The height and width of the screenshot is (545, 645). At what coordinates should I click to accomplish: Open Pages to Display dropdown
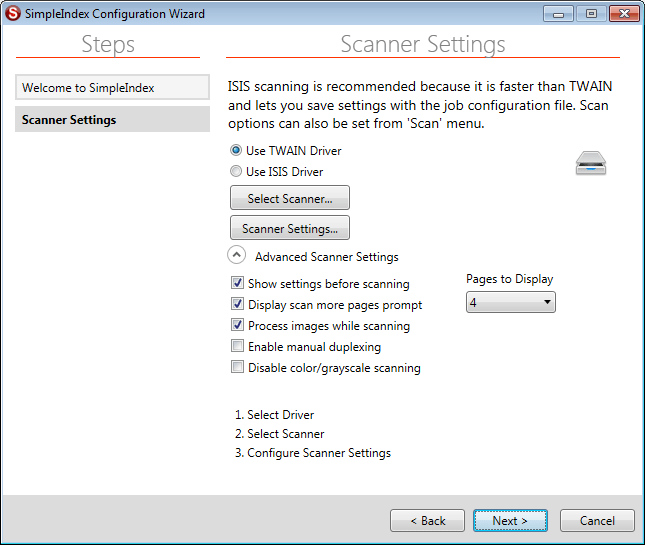coord(510,302)
